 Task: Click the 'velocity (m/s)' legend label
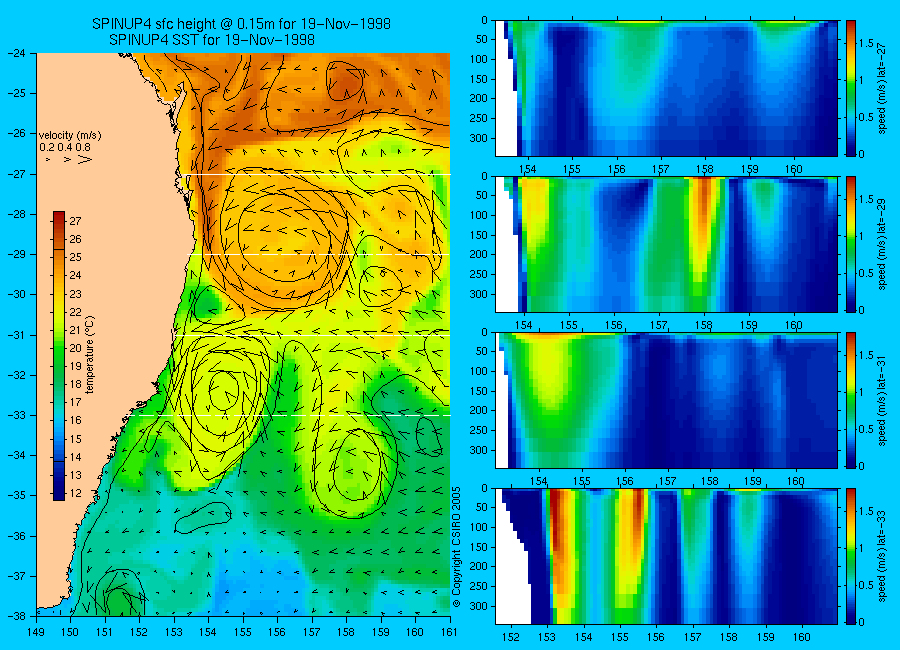[x=70, y=136]
